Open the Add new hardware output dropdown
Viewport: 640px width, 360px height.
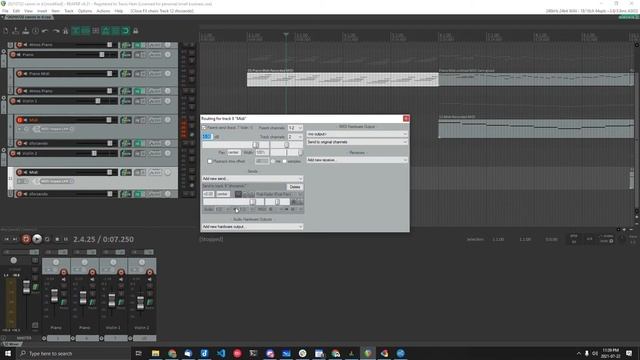[253, 227]
